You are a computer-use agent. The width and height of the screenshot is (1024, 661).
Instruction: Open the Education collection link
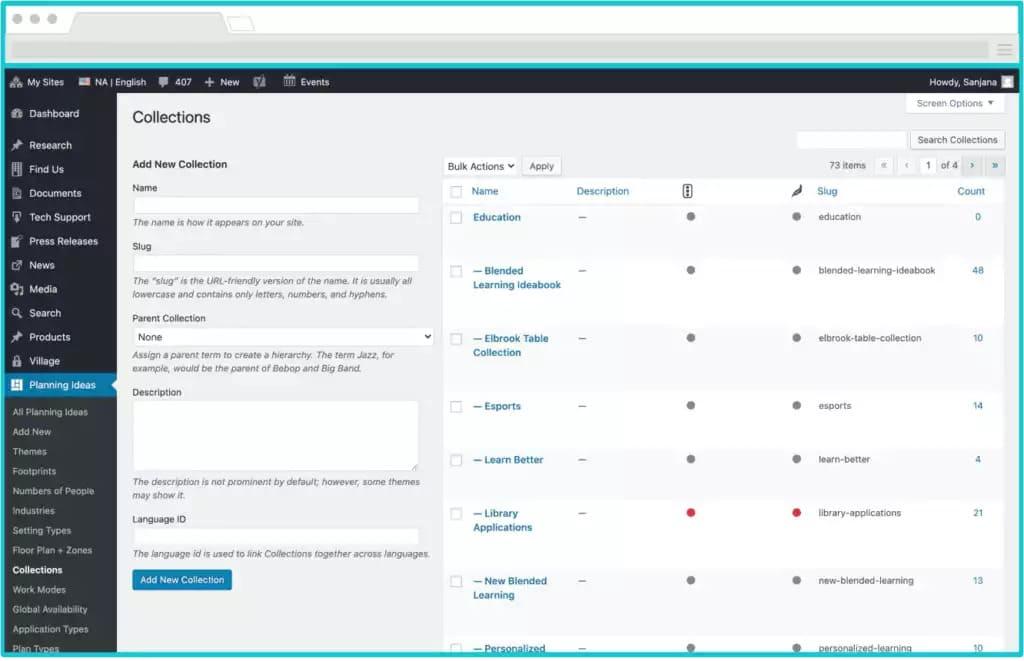(497, 218)
